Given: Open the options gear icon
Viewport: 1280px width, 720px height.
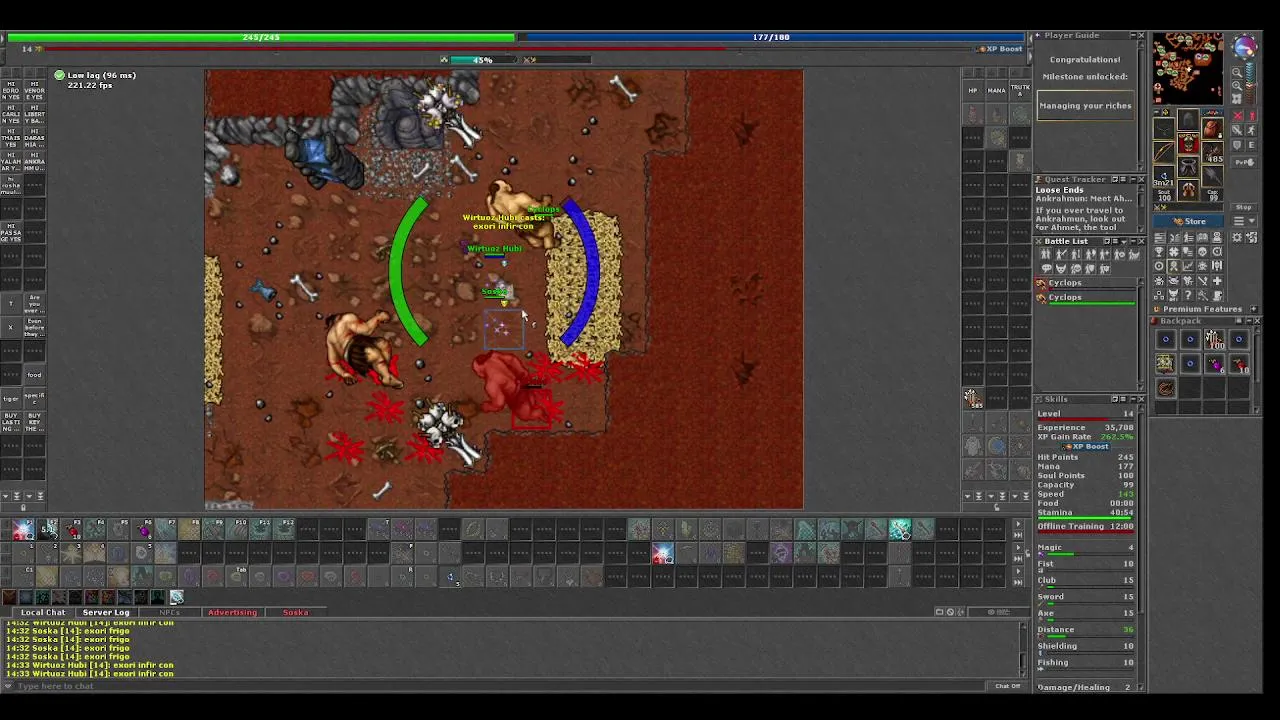Looking at the screenshot, I should pyautogui.click(x=1237, y=237).
